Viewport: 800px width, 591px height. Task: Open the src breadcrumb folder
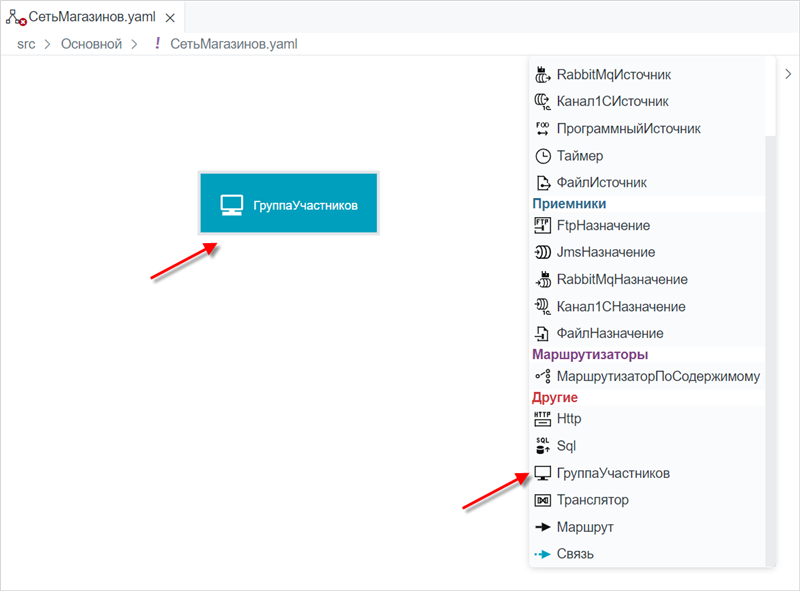26,44
